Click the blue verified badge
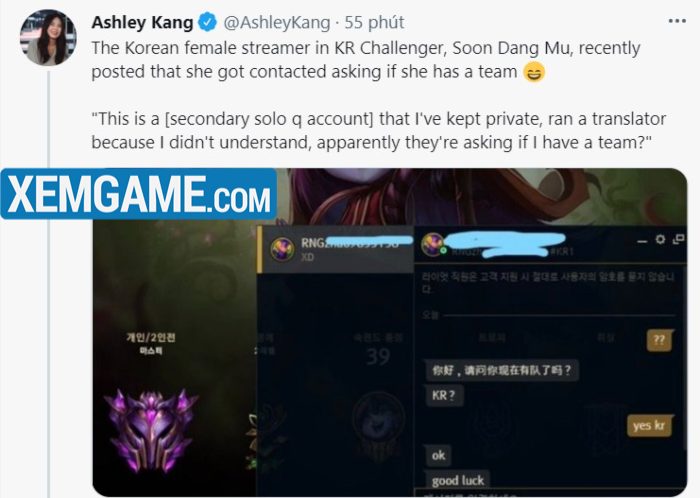 207,22
